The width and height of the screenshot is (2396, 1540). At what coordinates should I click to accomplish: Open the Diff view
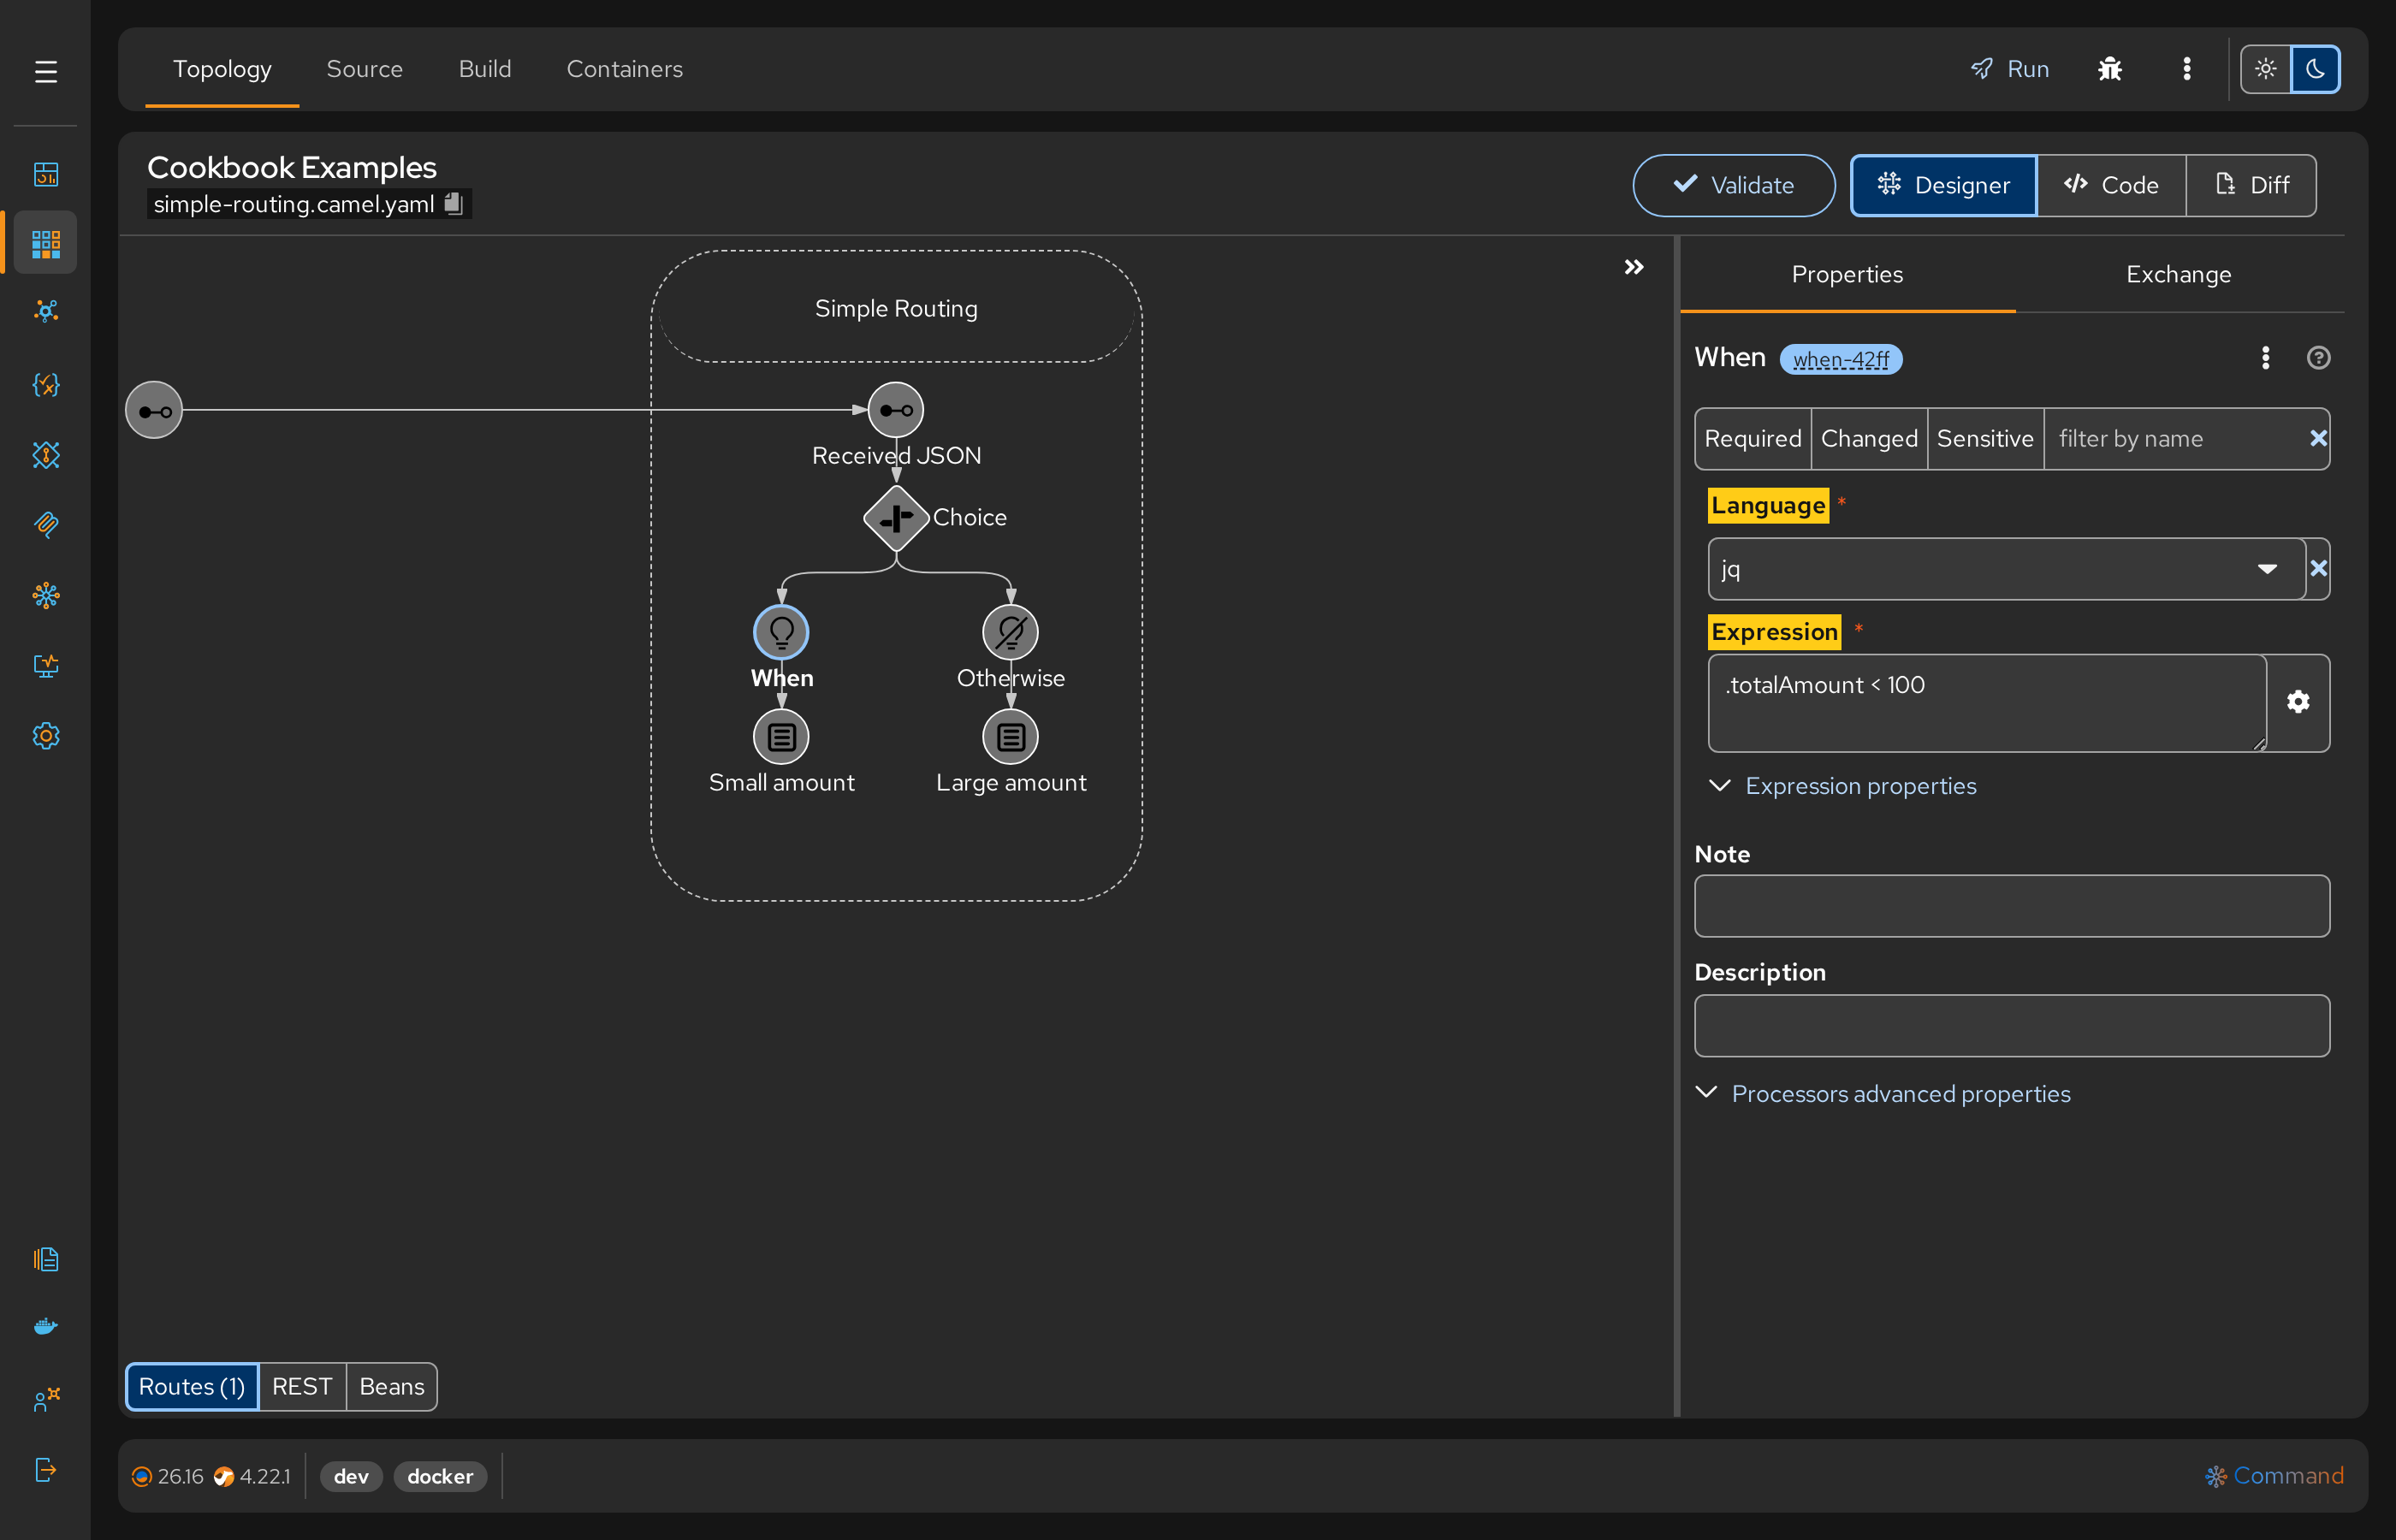coord(2252,185)
